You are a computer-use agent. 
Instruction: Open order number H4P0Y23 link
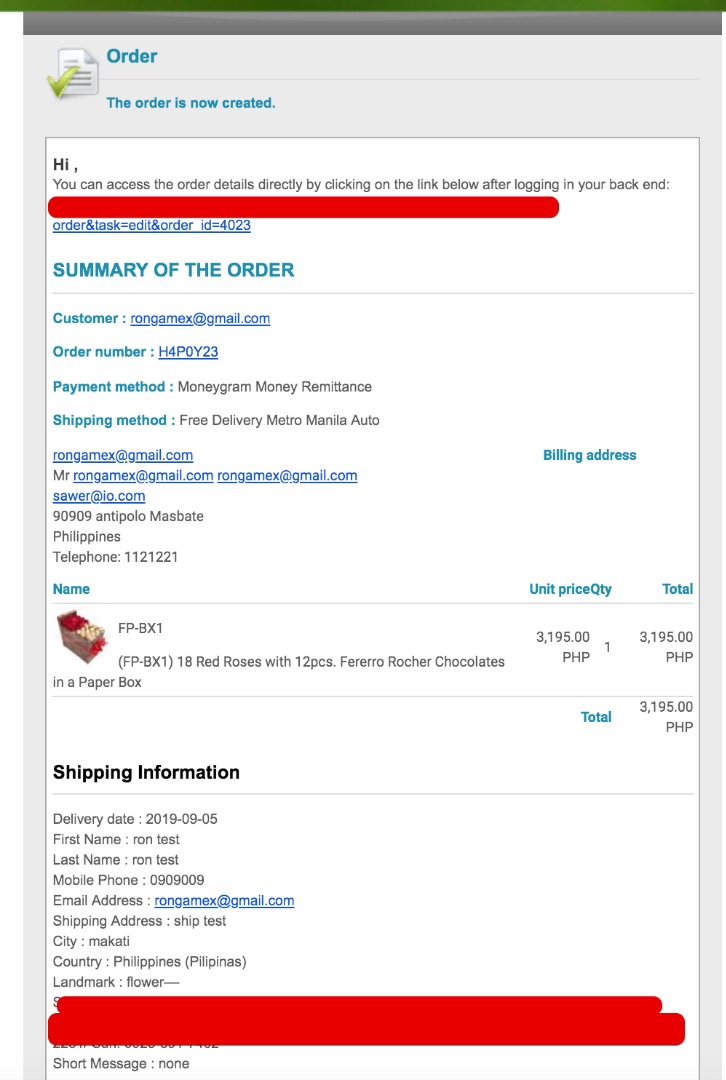tap(188, 352)
